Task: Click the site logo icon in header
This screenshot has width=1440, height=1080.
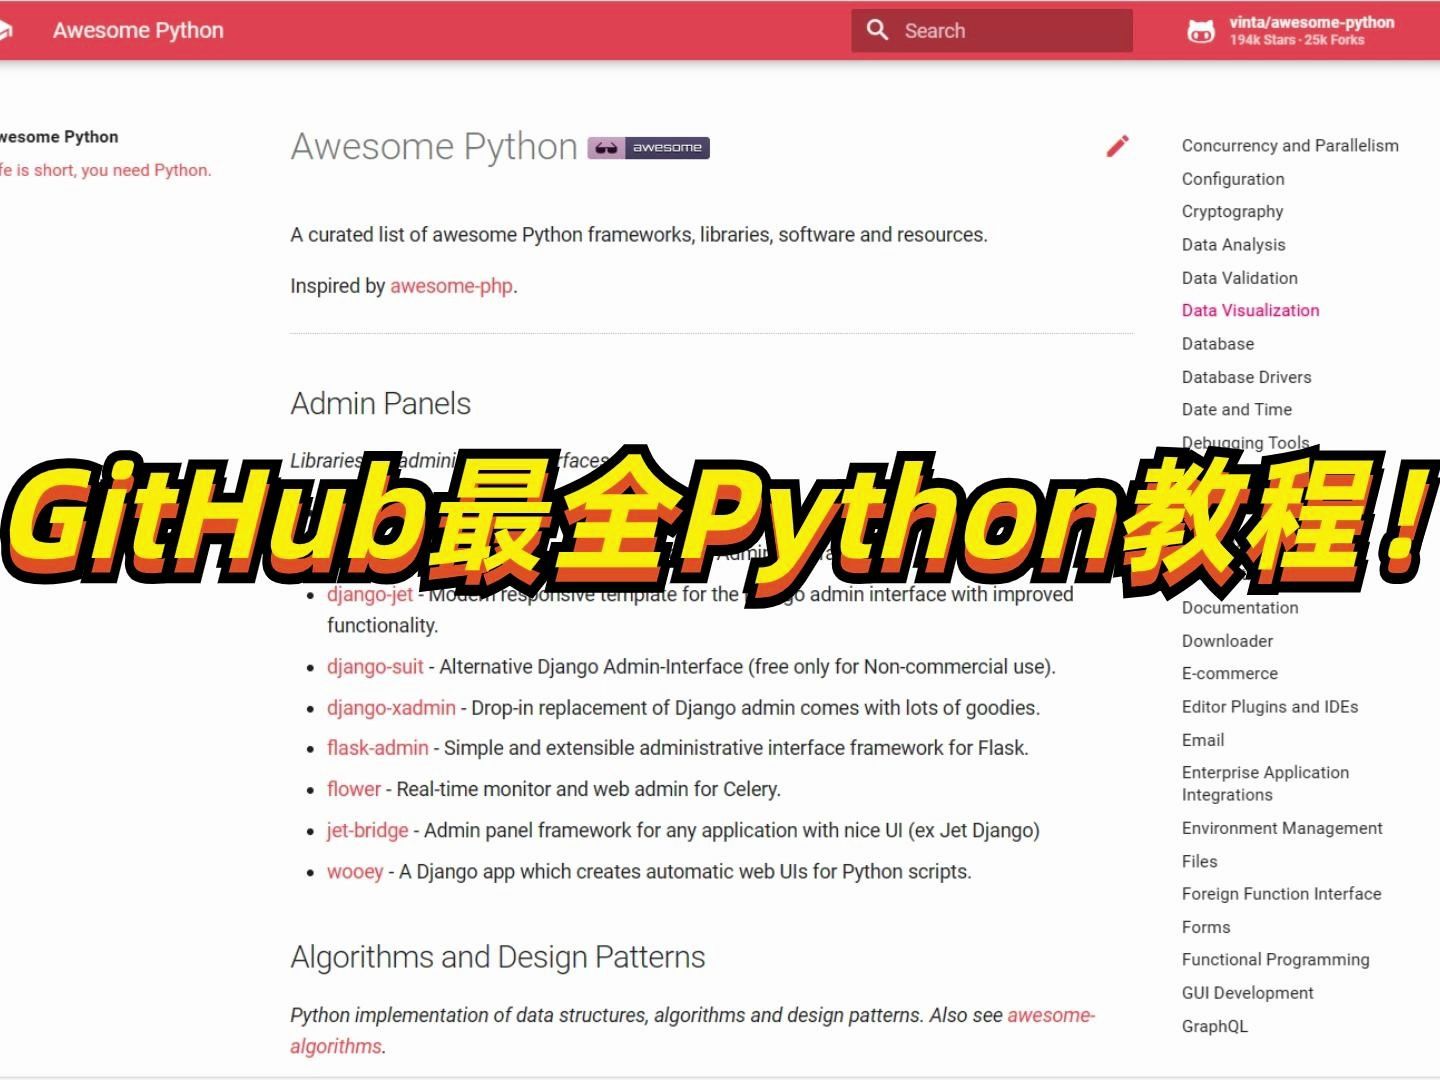Action: (x=5, y=30)
